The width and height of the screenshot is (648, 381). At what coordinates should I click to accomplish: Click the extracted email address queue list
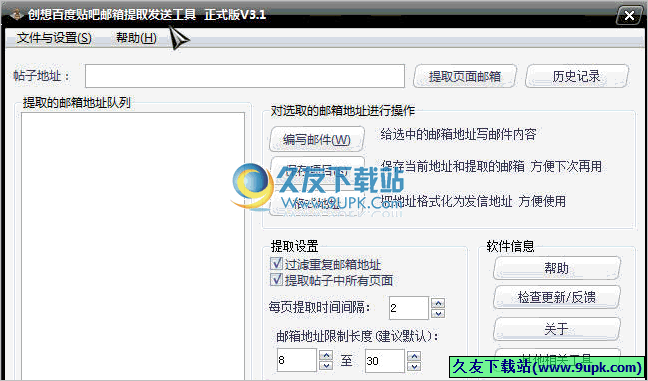point(133,246)
